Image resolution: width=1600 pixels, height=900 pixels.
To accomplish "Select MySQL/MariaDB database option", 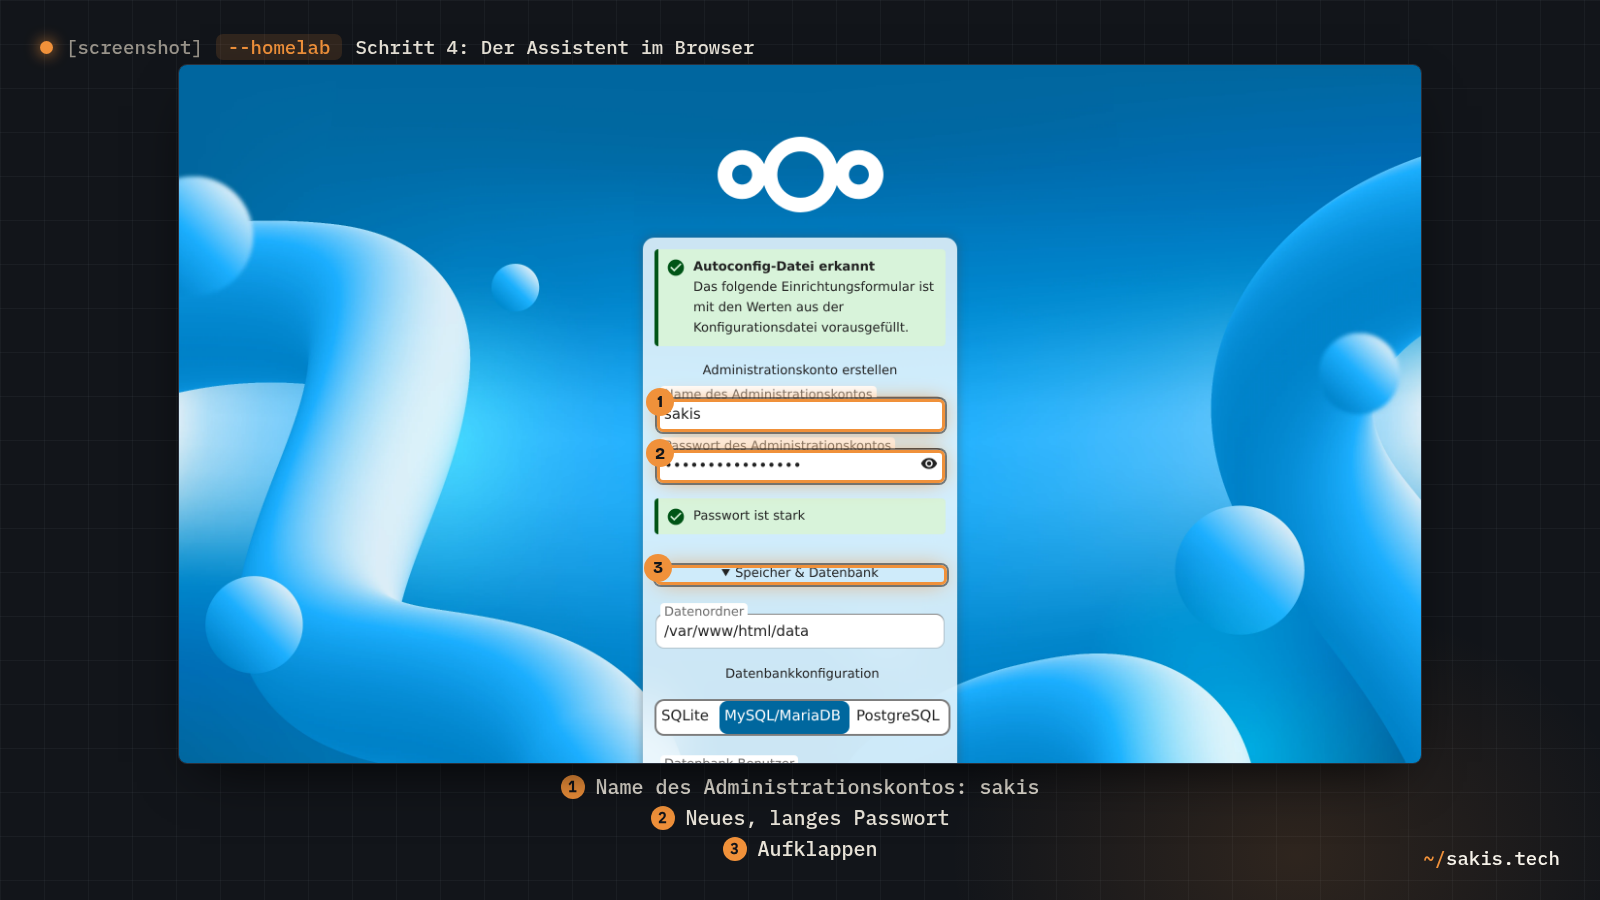I will [783, 716].
